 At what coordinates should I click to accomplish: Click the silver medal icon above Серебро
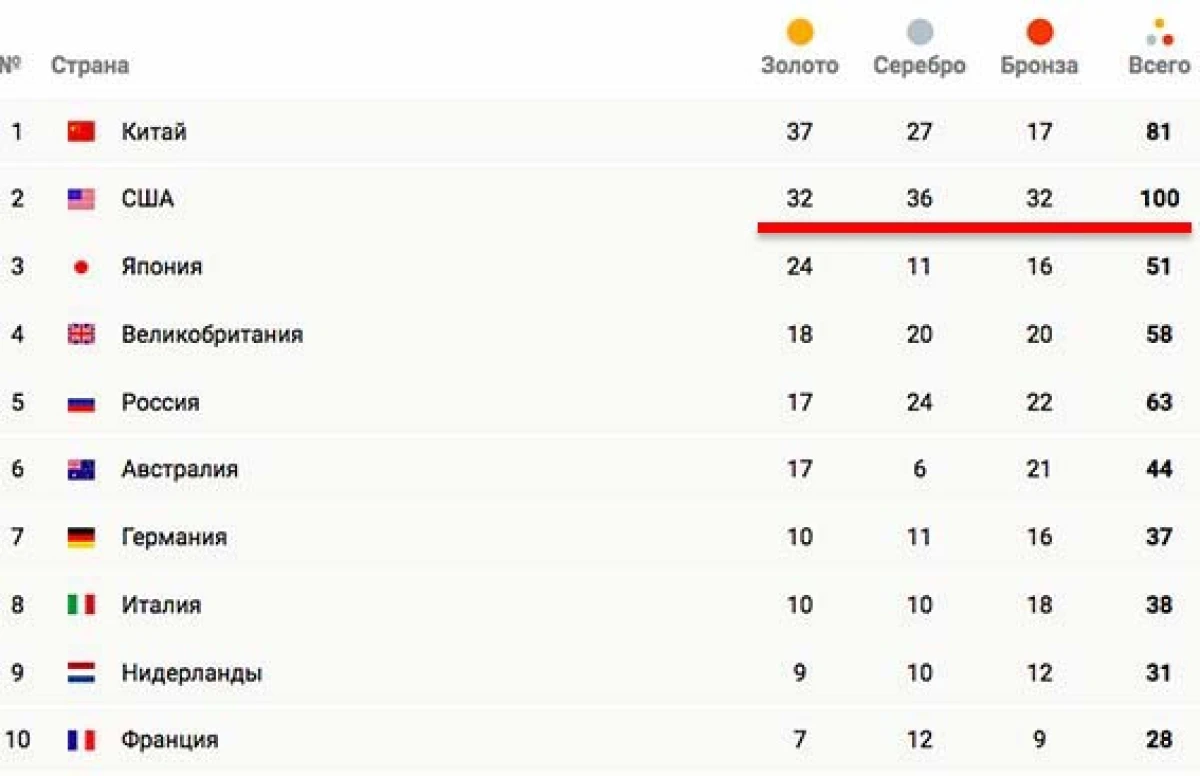[x=920, y=32]
